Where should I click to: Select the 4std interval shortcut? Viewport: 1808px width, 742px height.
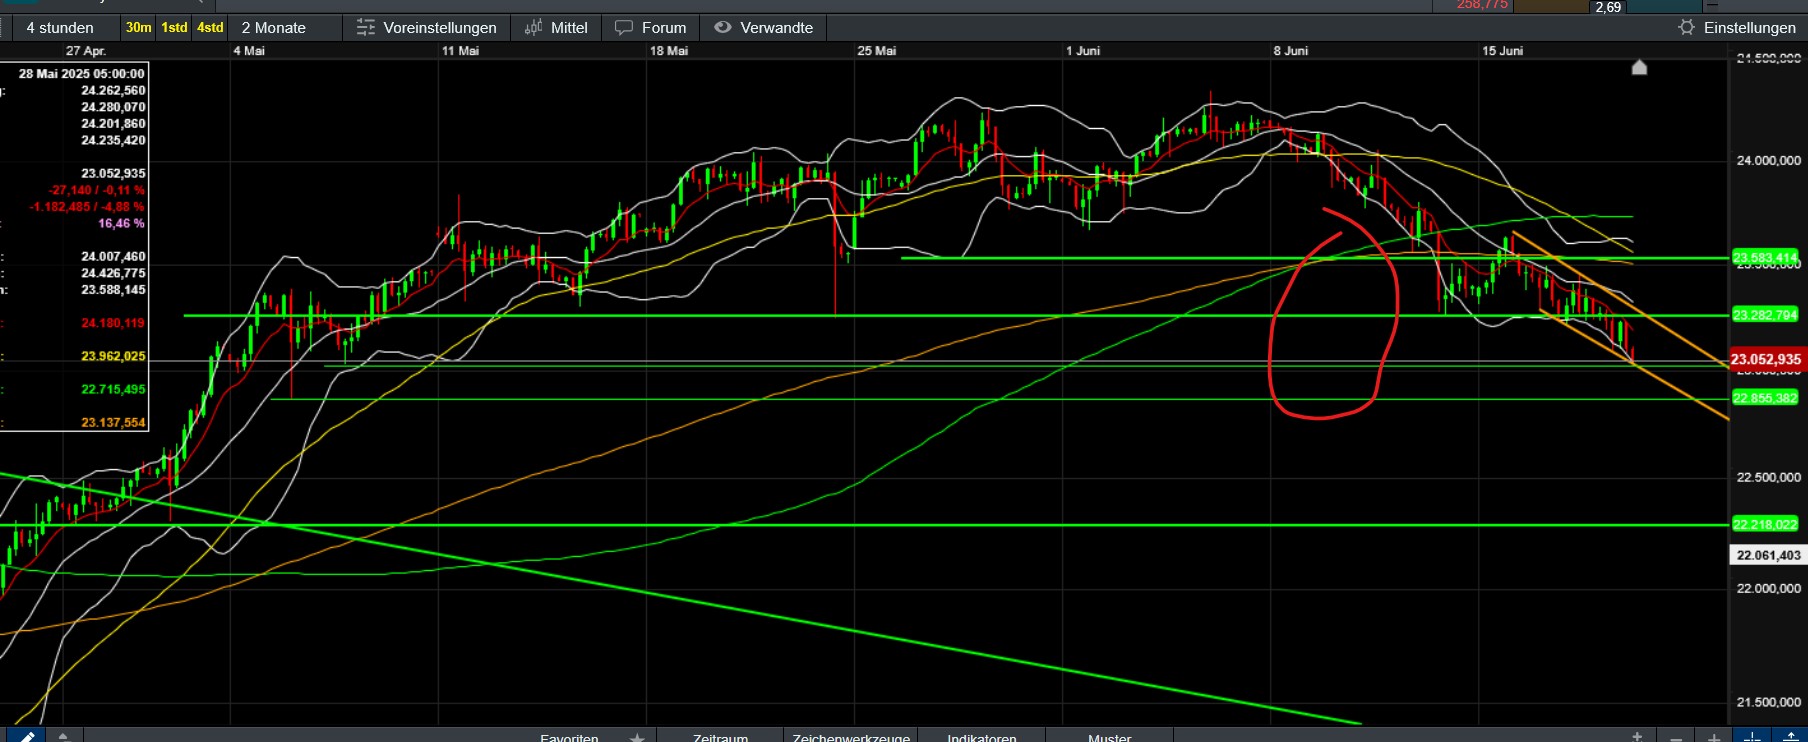coord(210,28)
